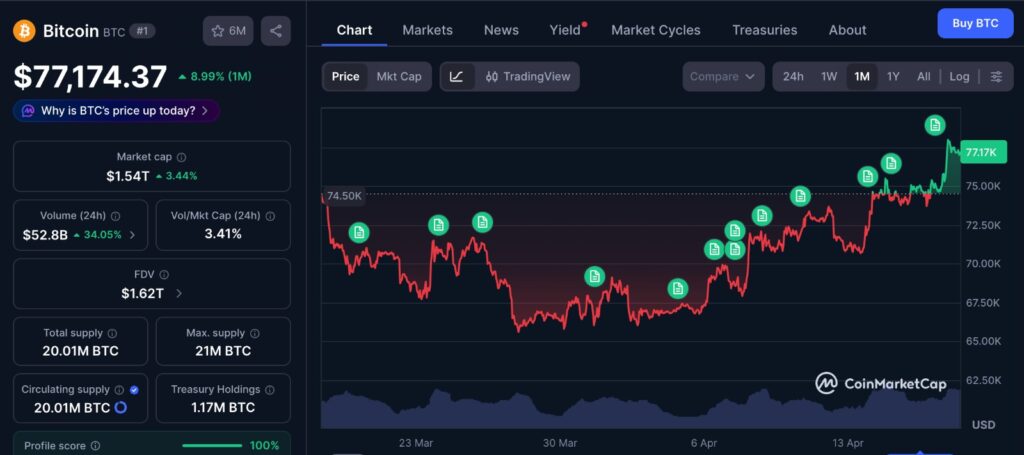Open the Compare dropdown
This screenshot has height=455, width=1024.
(x=723, y=76)
